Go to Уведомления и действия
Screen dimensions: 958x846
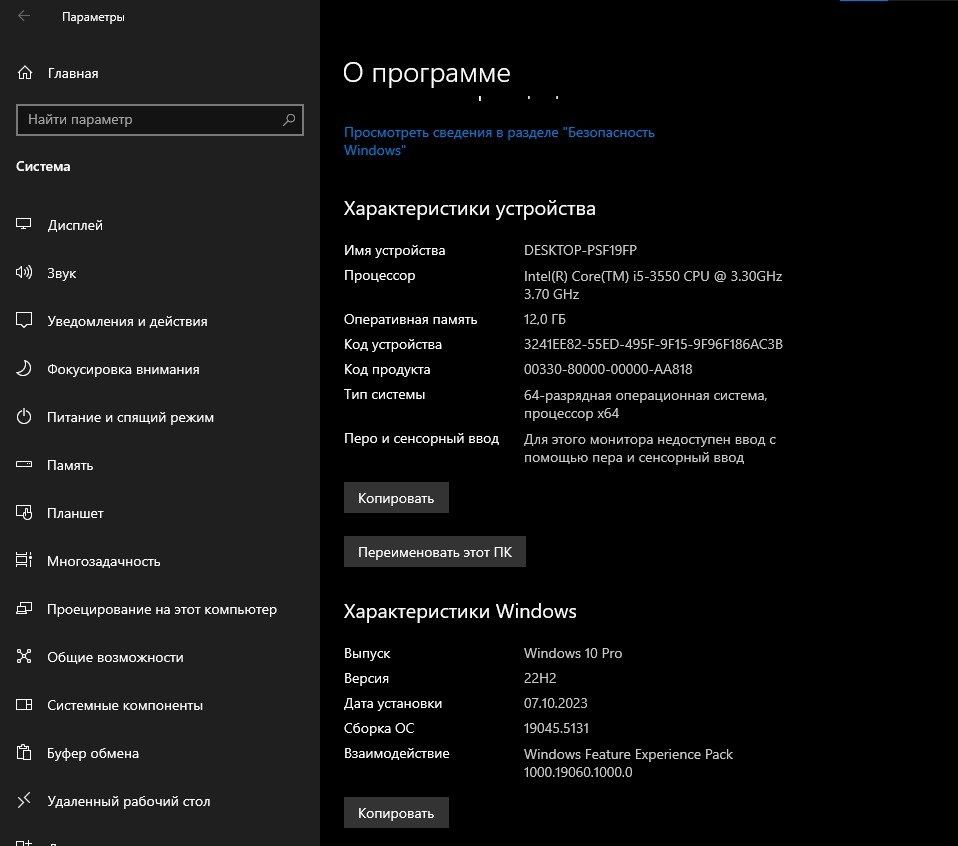pos(160,321)
